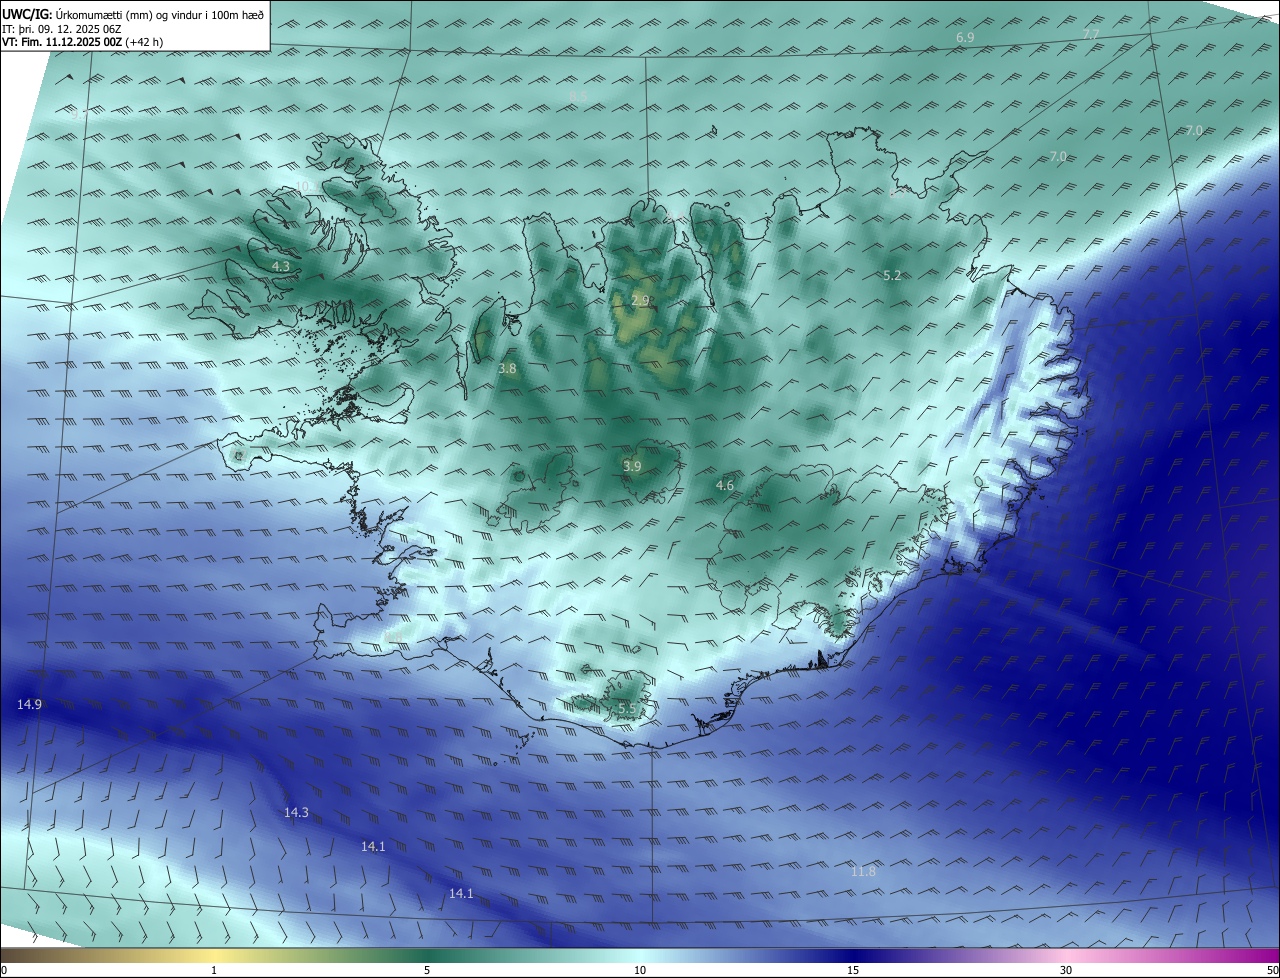1280x978 pixels.
Task: Click the '0' tick on the color scale
Action: 4,970
